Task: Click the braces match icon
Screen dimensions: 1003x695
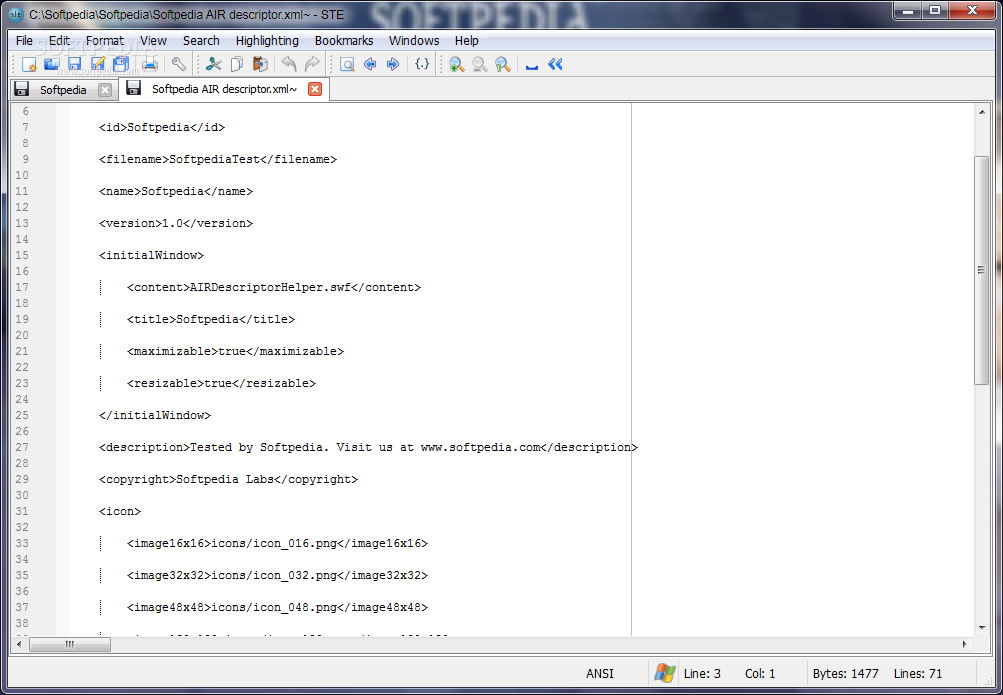Action: pyautogui.click(x=422, y=64)
